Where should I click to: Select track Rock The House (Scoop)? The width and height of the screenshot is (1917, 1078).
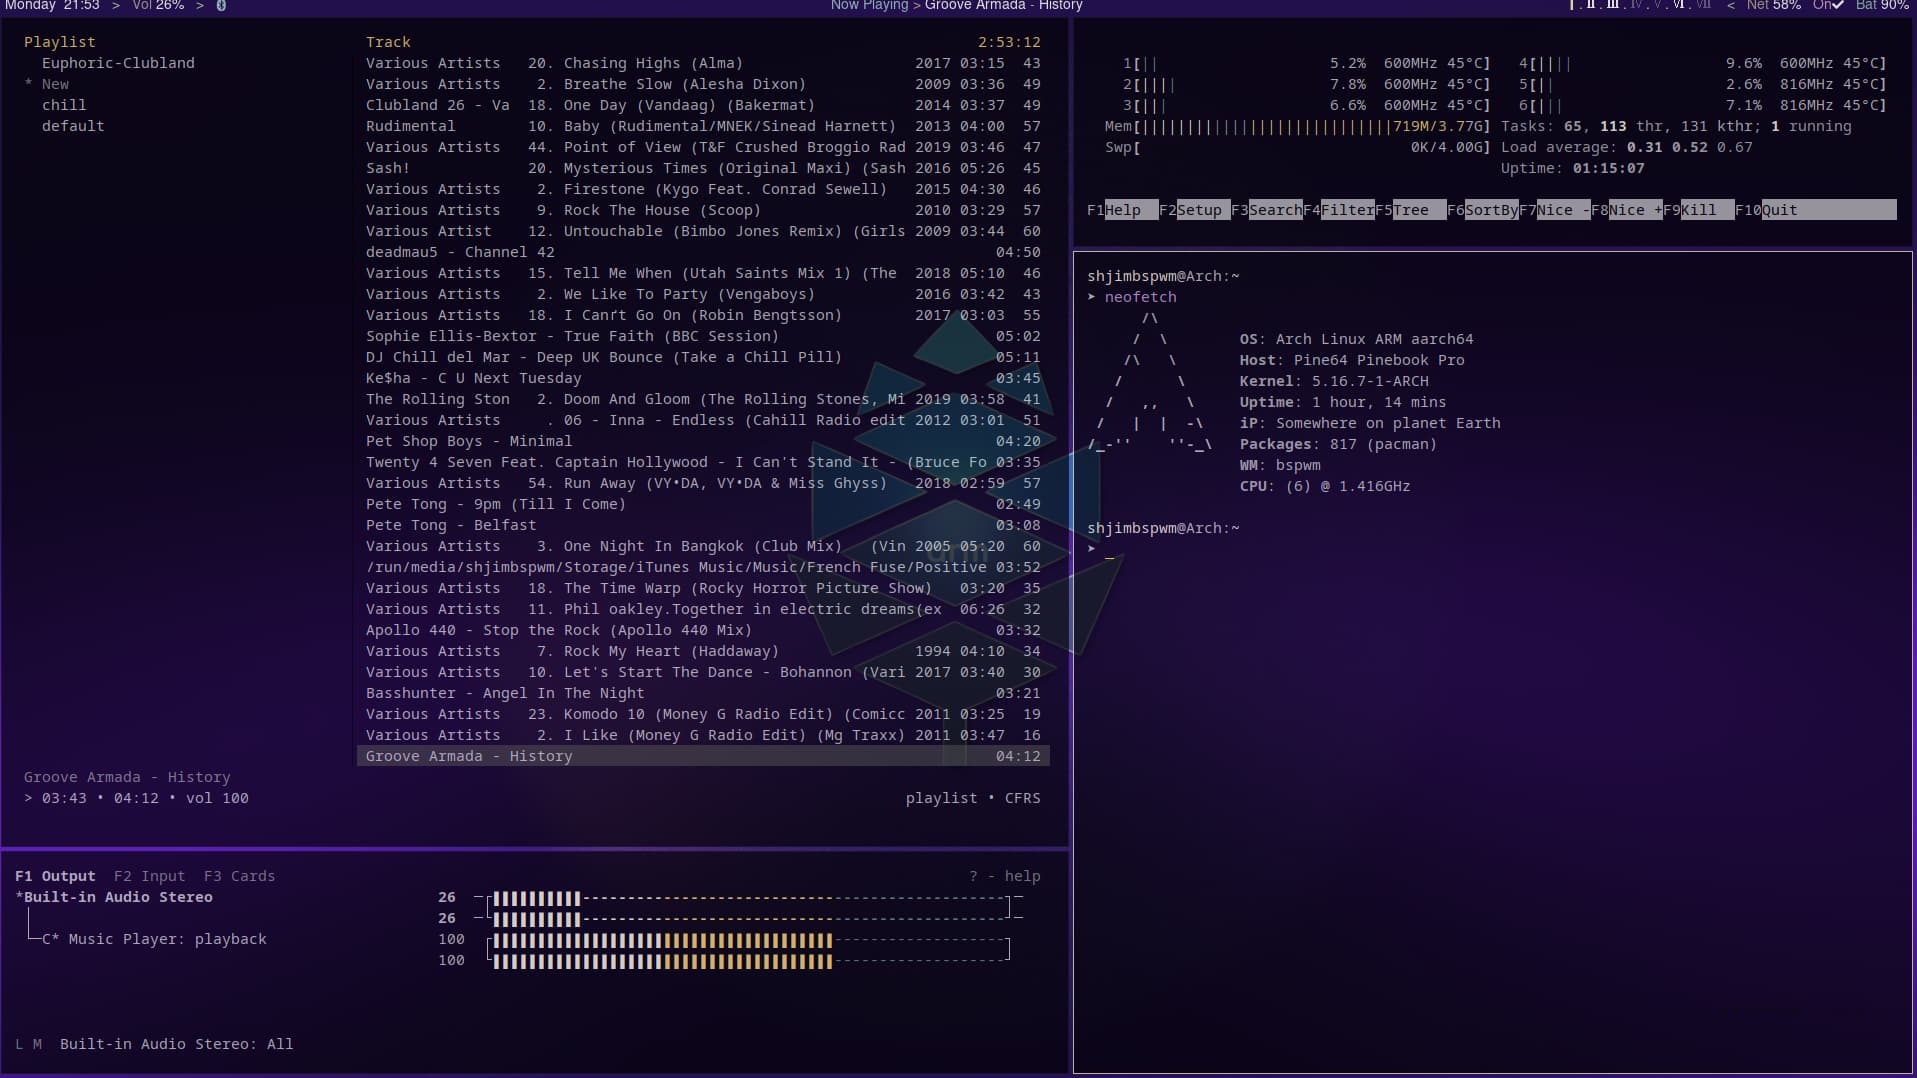pyautogui.click(x=702, y=210)
